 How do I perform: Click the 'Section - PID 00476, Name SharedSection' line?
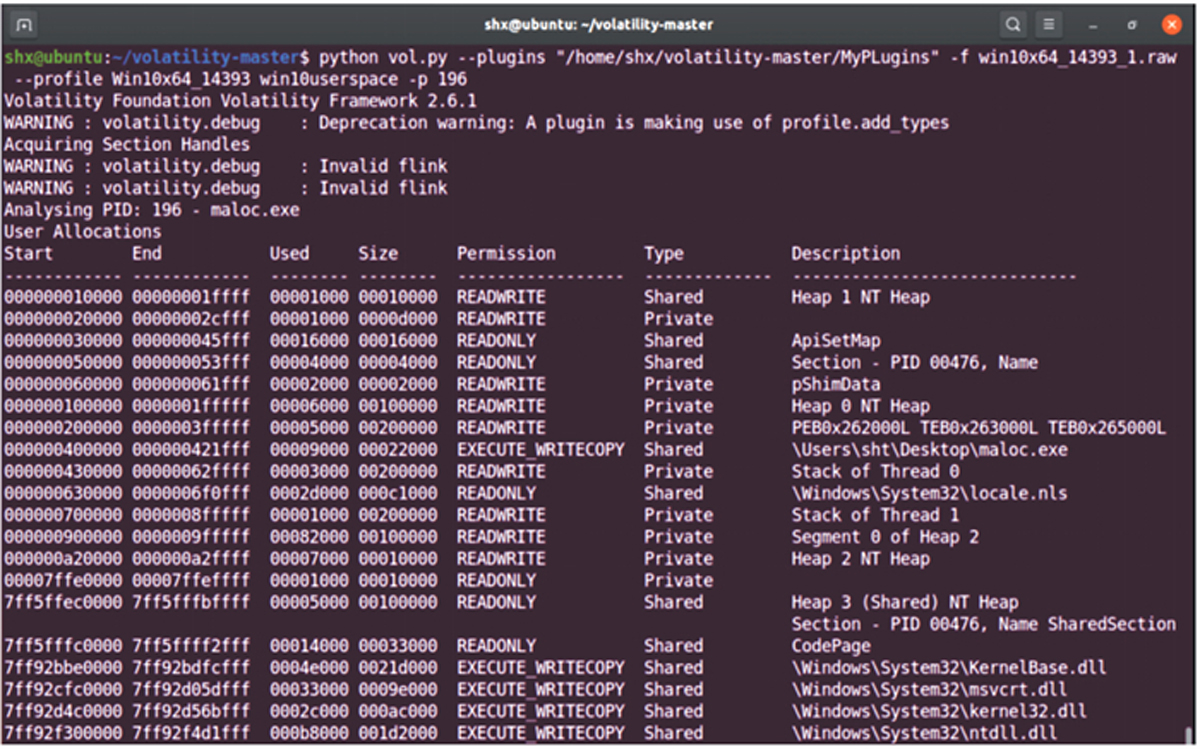(984, 624)
